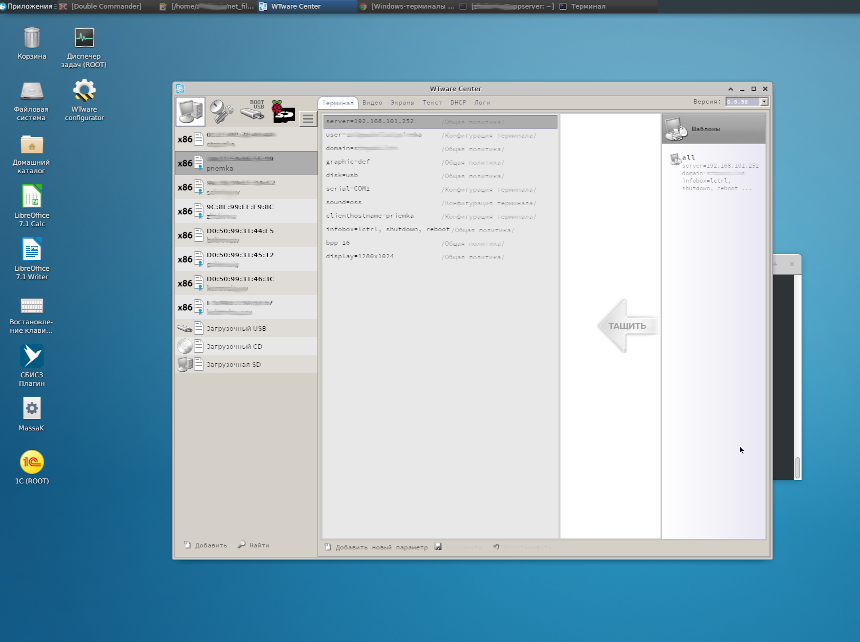Switch to the Видео tab
Screen dimensions: 860x642
coord(372,103)
